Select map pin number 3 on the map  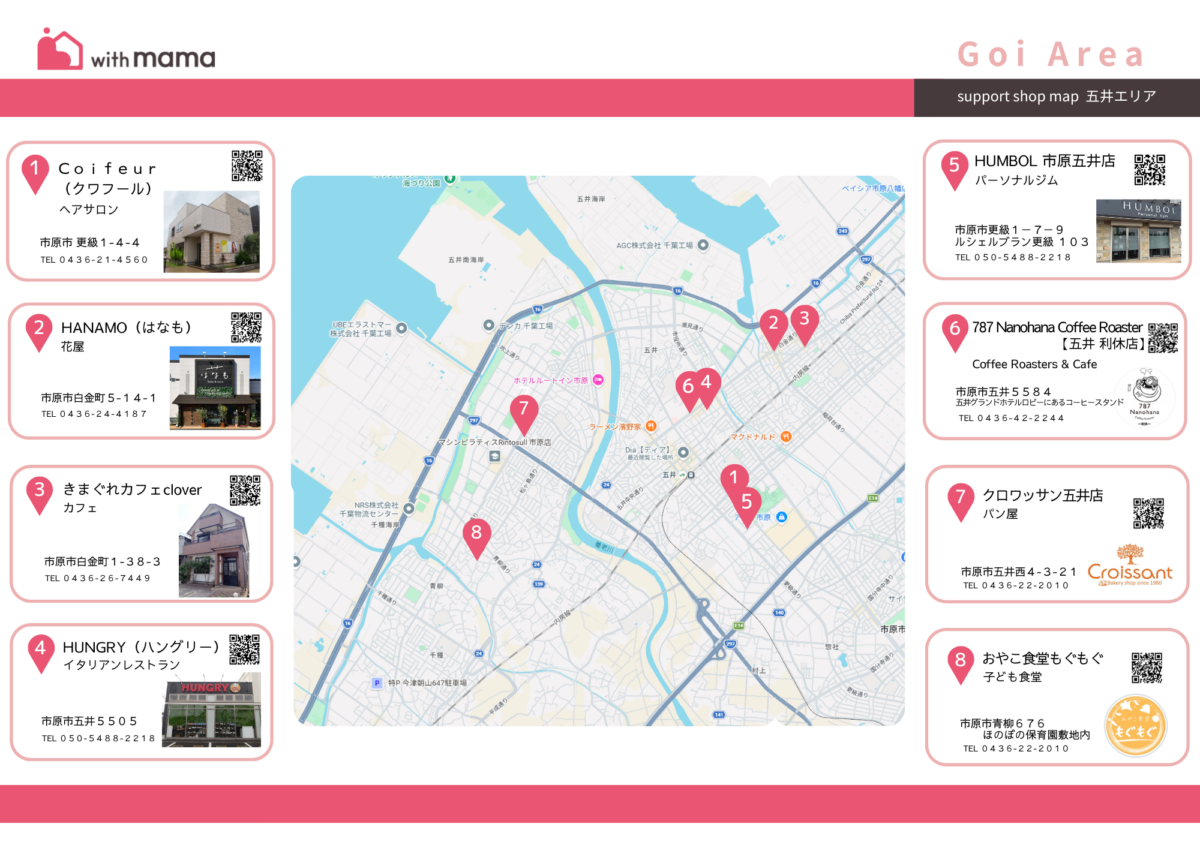pyautogui.click(x=803, y=324)
